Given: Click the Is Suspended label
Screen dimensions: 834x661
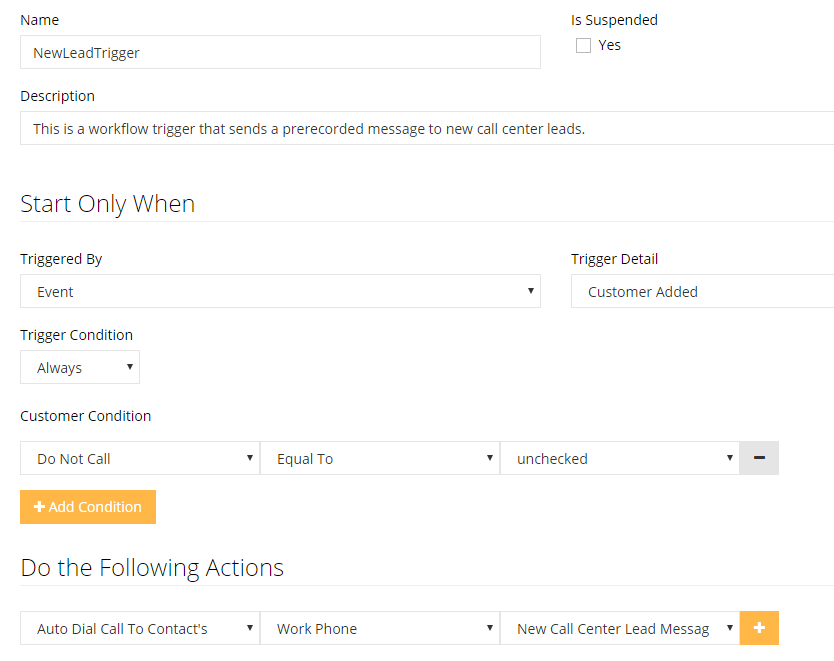Looking at the screenshot, I should (x=614, y=20).
